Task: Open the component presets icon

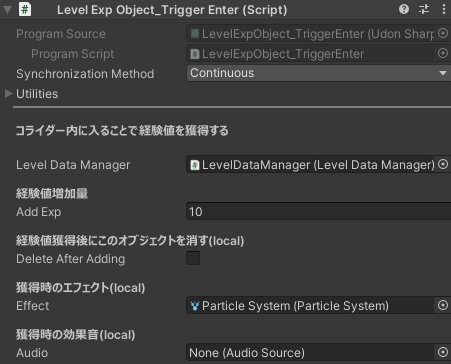Action: (424, 9)
